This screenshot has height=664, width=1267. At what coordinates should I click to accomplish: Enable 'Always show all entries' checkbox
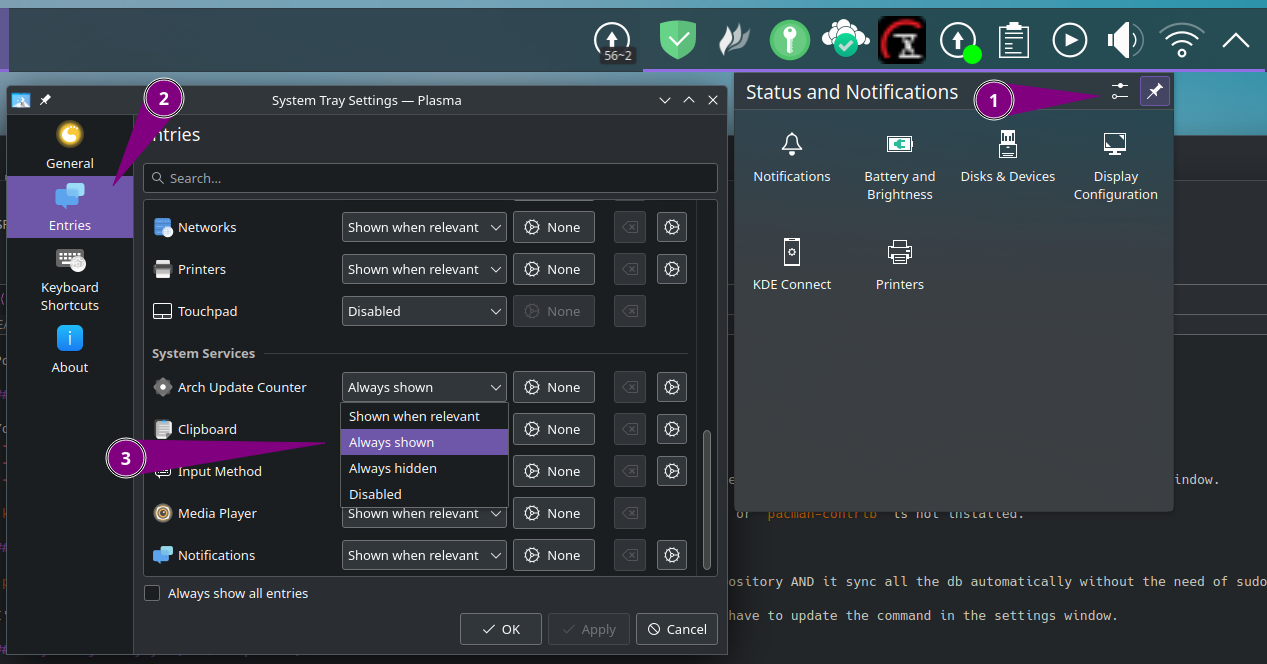pyautogui.click(x=152, y=593)
